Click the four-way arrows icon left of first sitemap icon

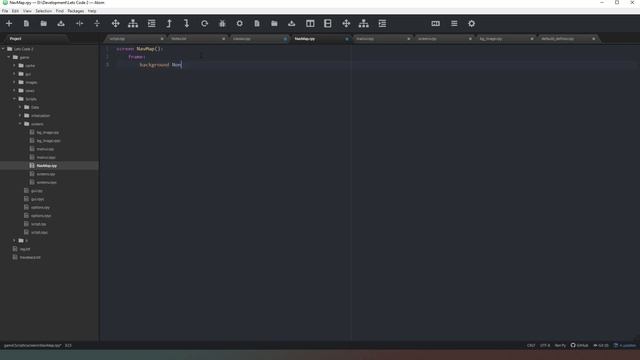[116, 24]
